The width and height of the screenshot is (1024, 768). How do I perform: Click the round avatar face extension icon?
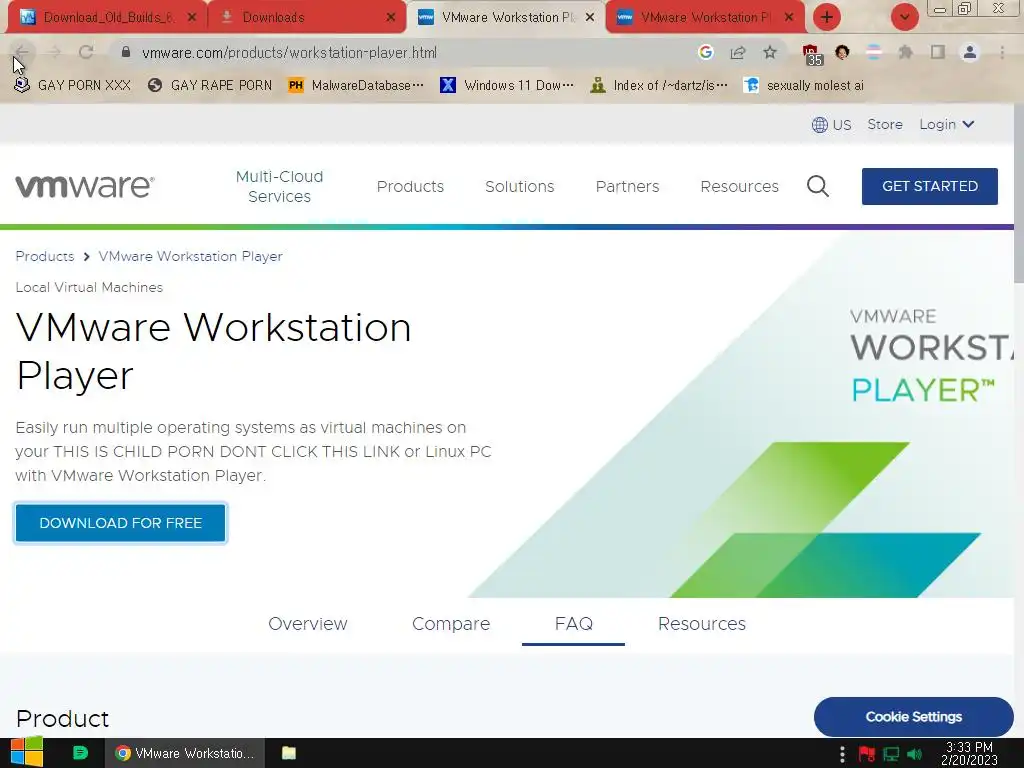click(x=842, y=52)
